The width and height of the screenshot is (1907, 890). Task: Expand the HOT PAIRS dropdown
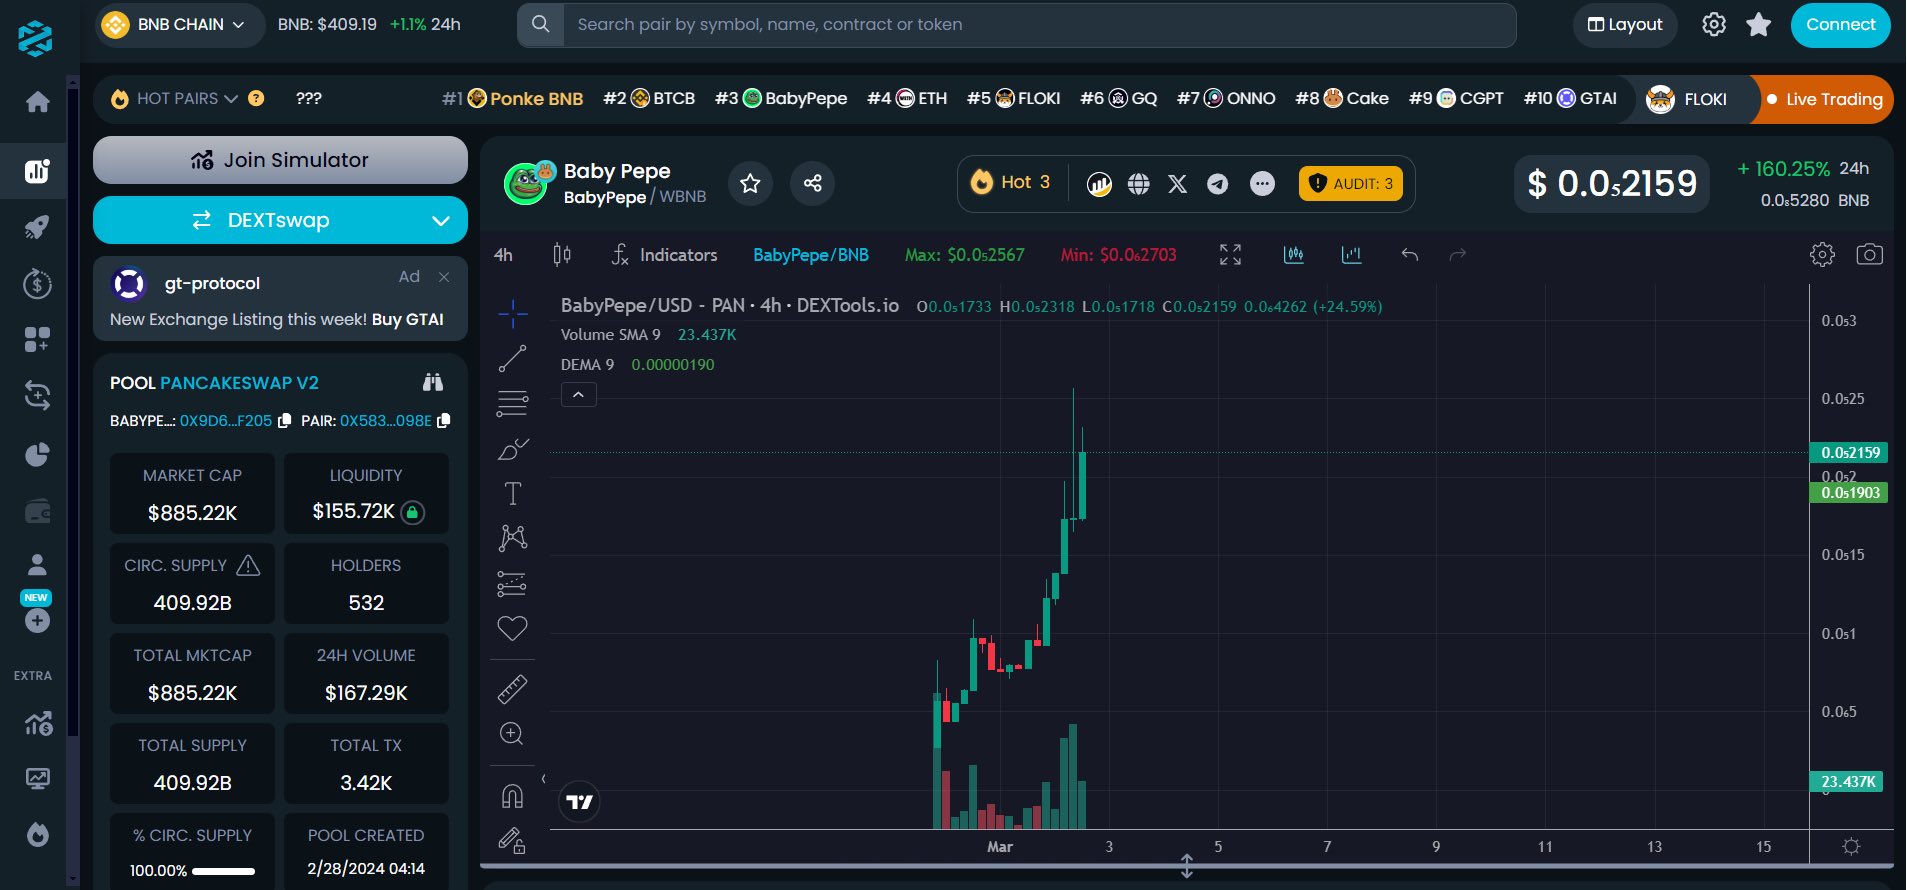click(x=175, y=98)
